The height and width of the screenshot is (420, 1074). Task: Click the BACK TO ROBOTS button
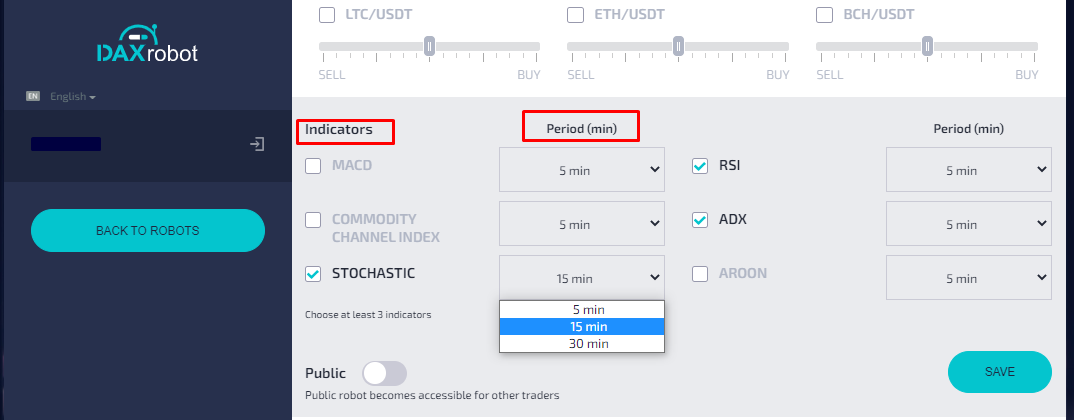pyautogui.click(x=147, y=230)
